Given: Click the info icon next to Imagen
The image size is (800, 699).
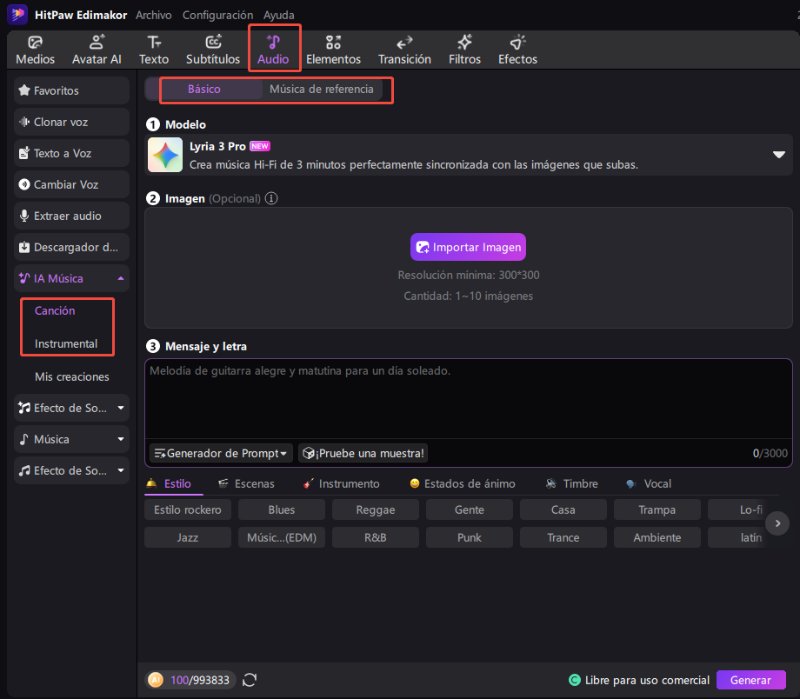Looking at the screenshot, I should (x=271, y=198).
